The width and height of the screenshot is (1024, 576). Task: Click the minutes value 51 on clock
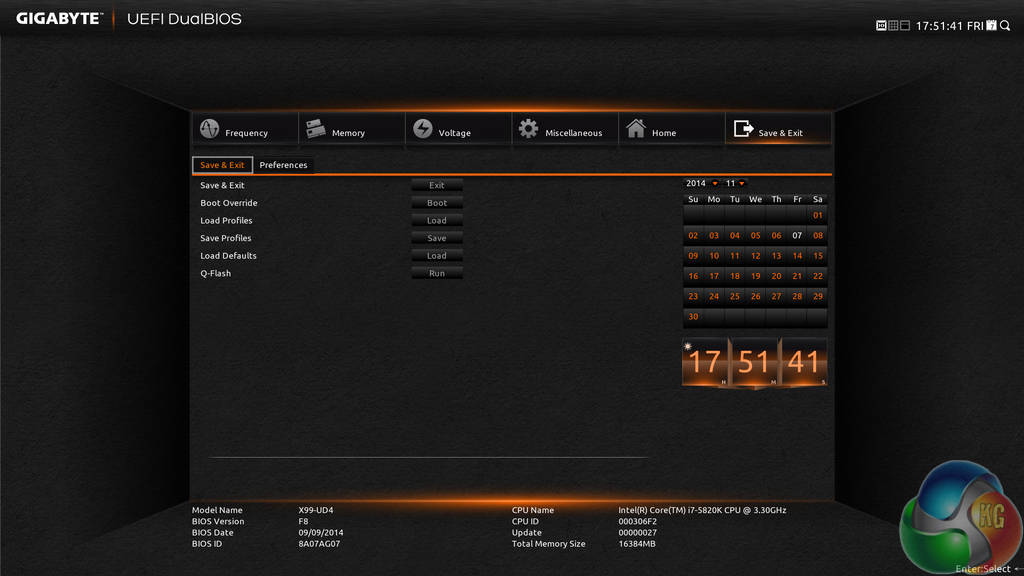754,362
